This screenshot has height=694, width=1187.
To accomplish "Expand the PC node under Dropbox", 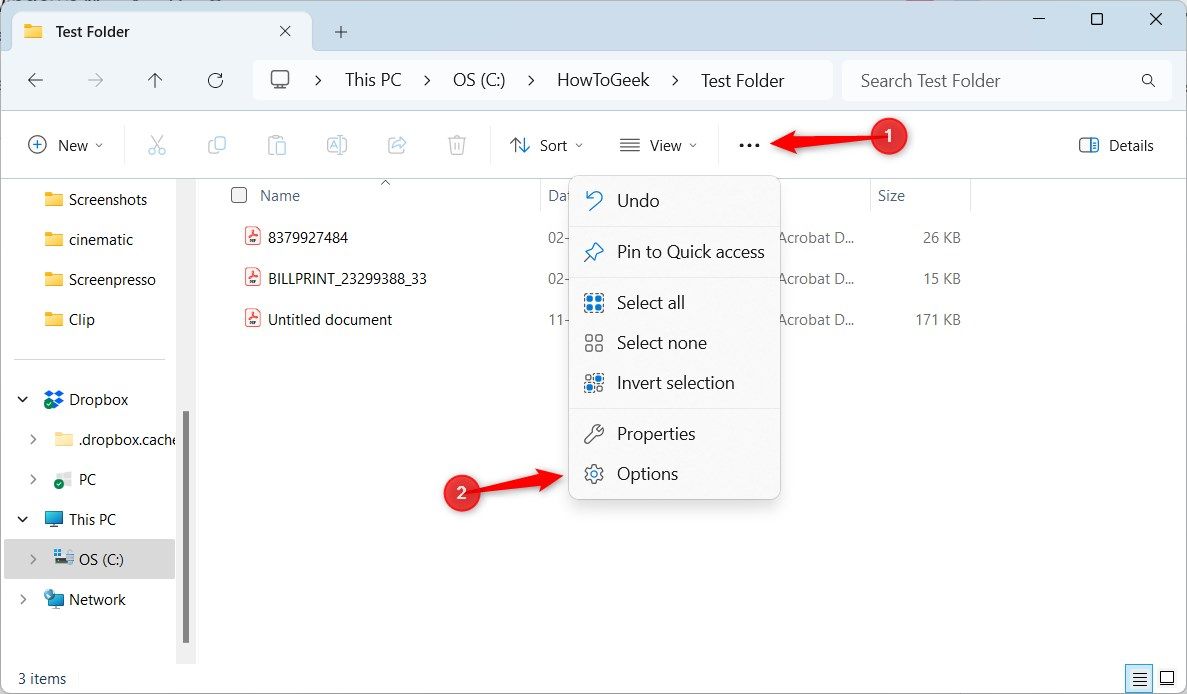I will (x=33, y=479).
